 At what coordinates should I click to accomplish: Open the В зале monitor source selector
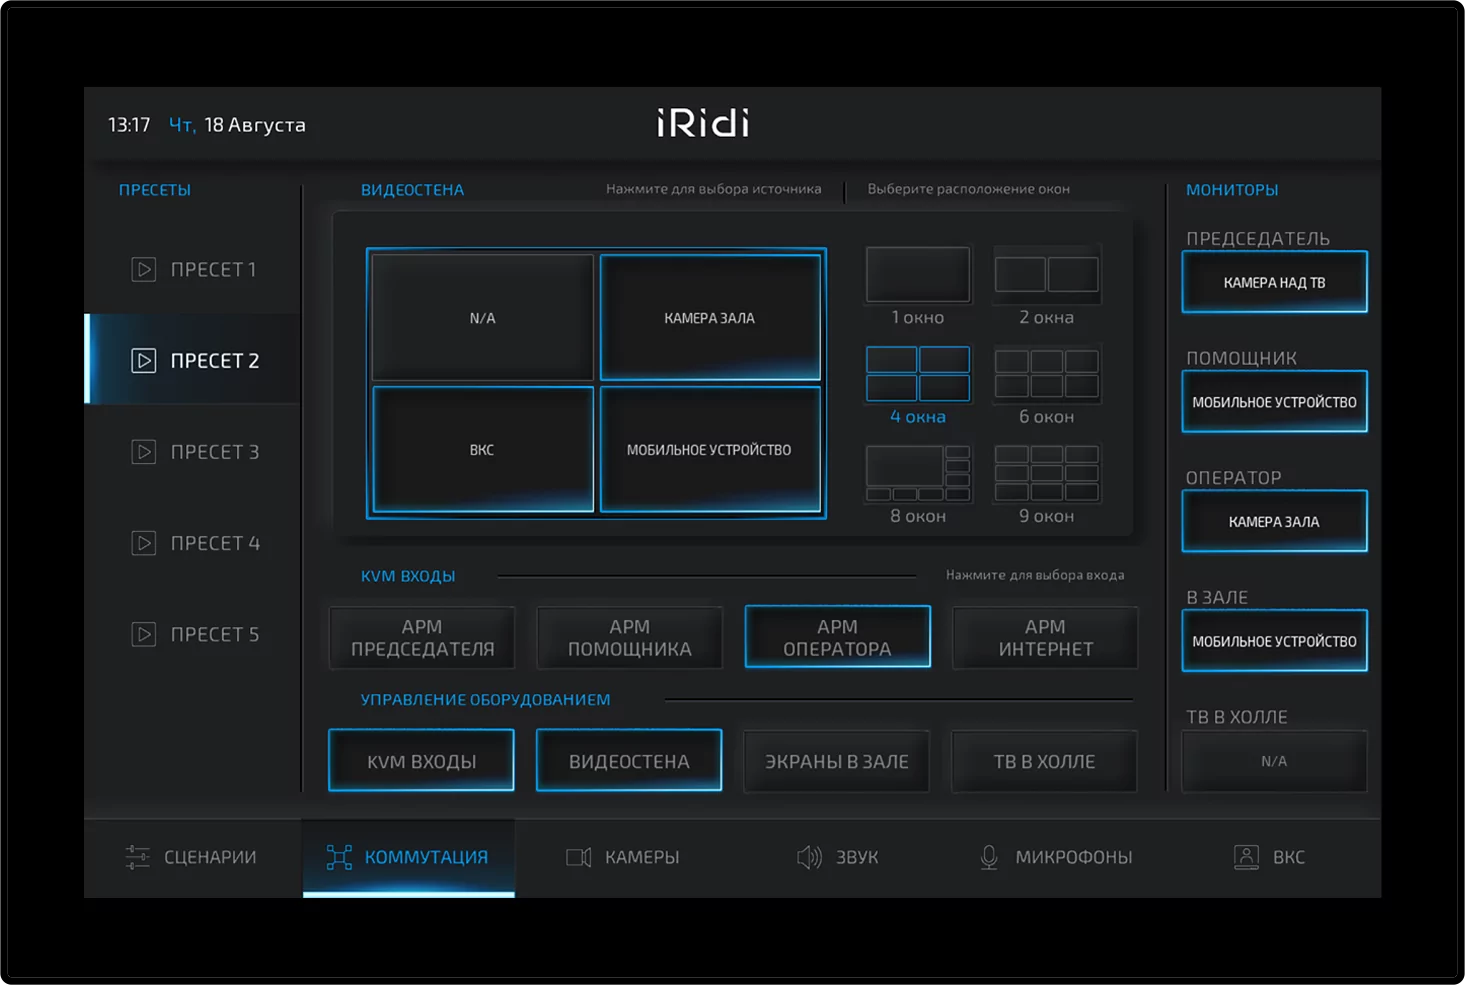pyautogui.click(x=1274, y=641)
